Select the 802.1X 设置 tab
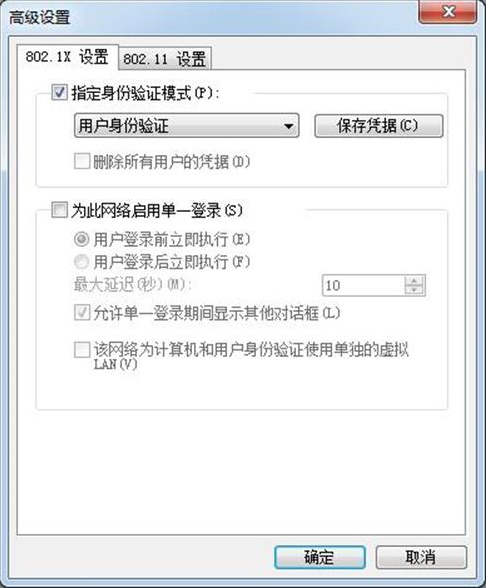Image resolution: width=487 pixels, height=588 pixels. click(x=67, y=57)
